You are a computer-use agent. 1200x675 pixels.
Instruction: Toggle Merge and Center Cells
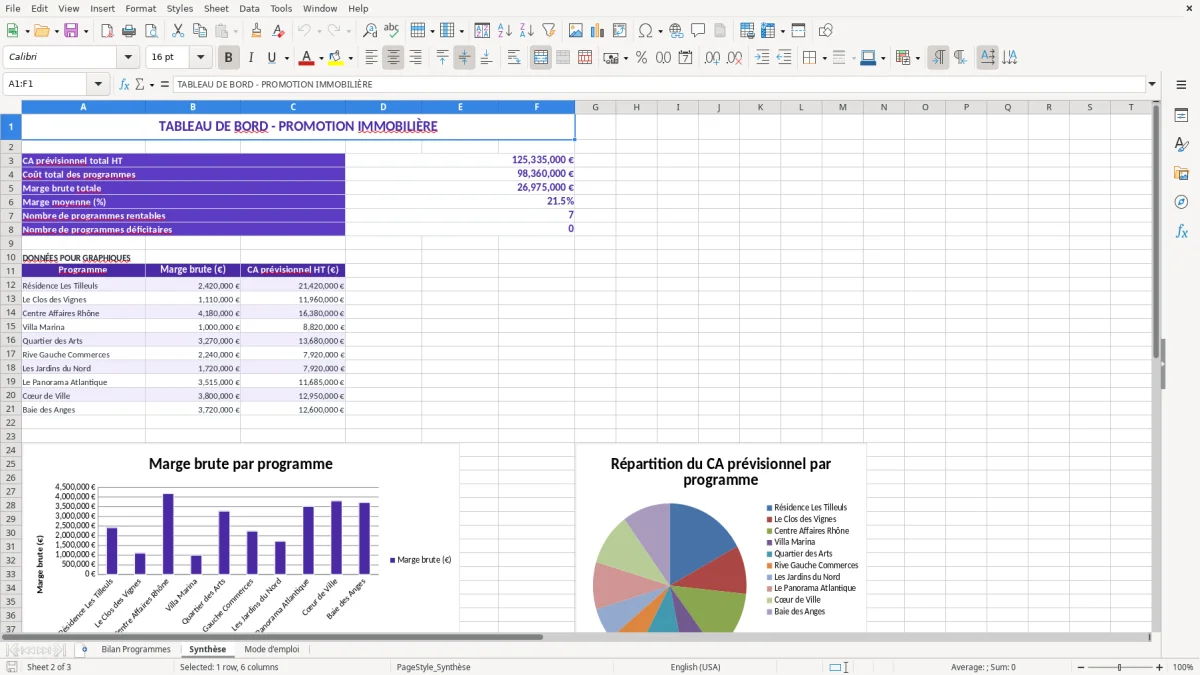click(541, 58)
